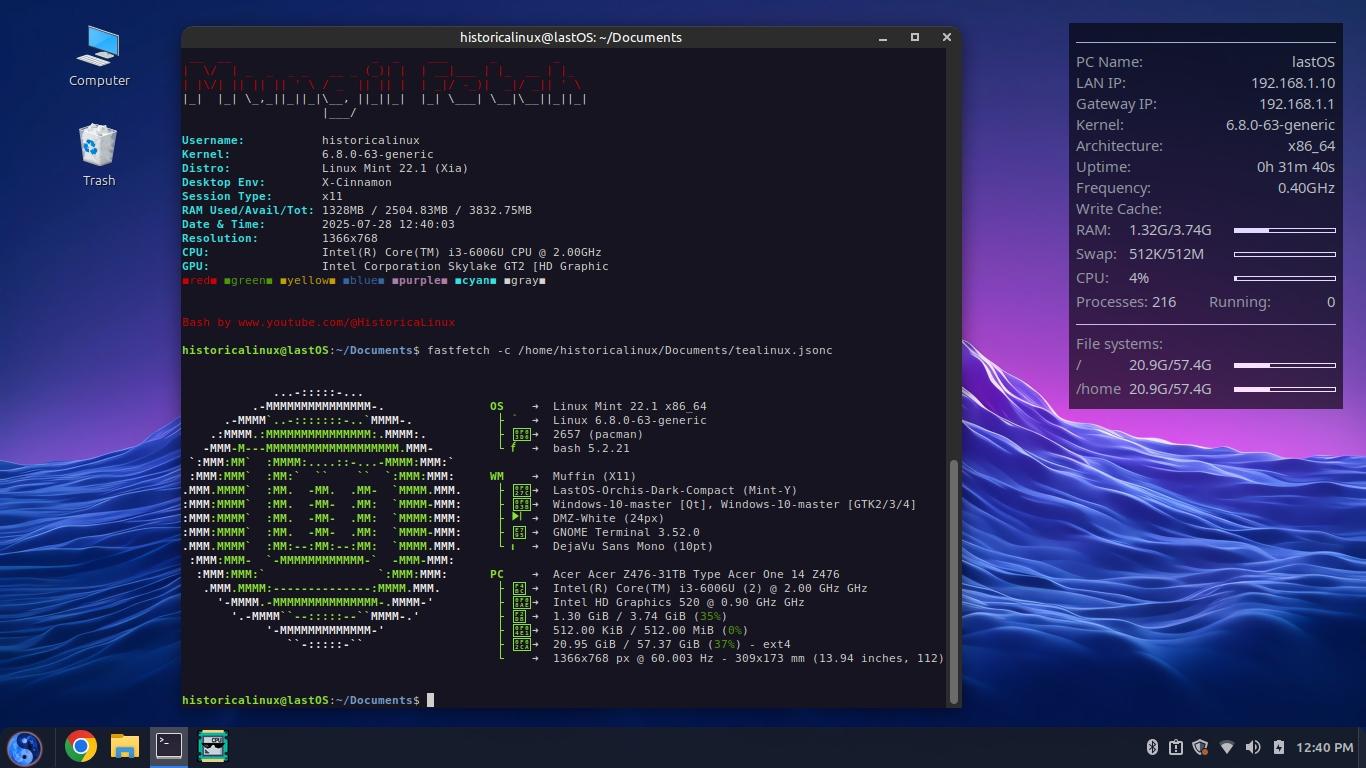
Task: Open the file manager from the taskbar
Action: [x=125, y=746]
